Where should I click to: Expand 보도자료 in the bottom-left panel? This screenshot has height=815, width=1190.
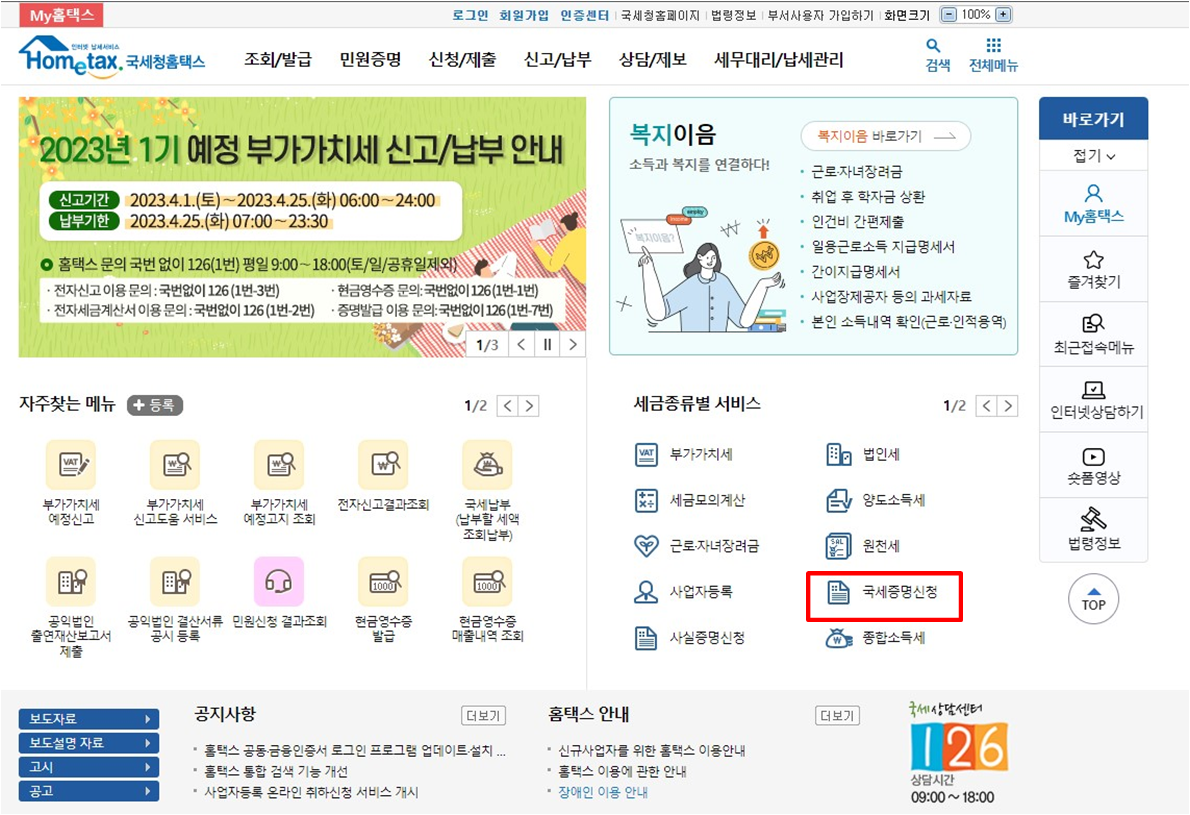[88, 718]
